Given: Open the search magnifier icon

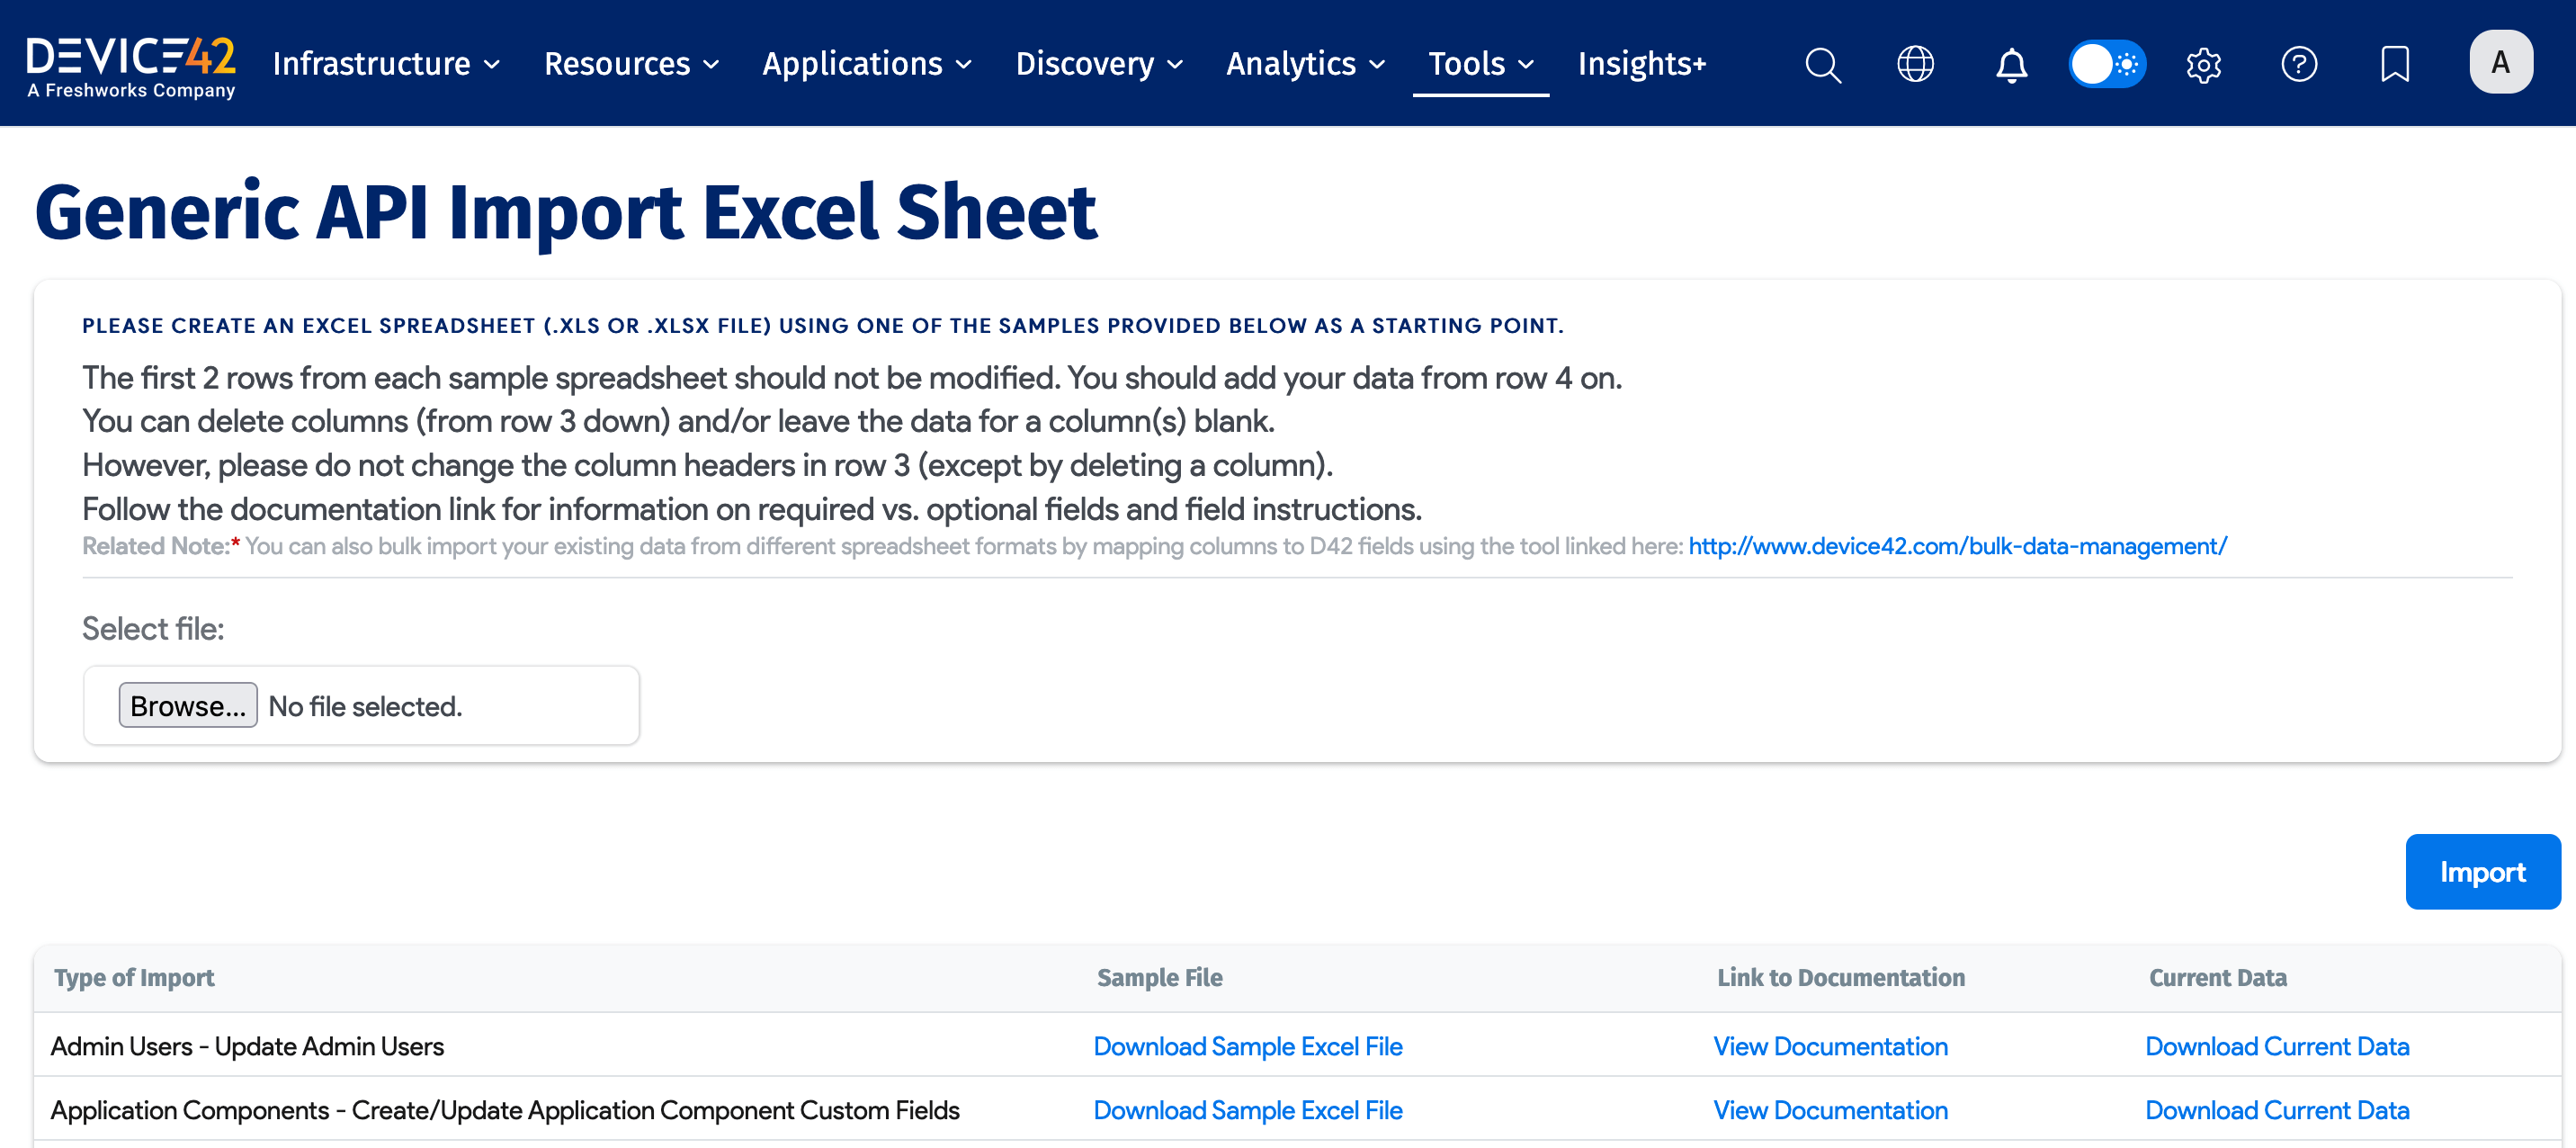Looking at the screenshot, I should click(1822, 64).
